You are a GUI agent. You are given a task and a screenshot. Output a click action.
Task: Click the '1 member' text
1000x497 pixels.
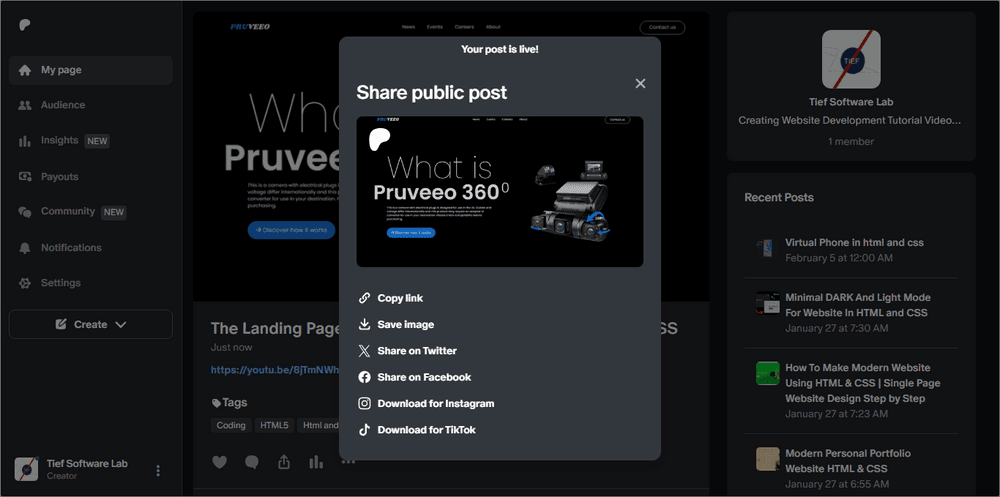click(851, 142)
